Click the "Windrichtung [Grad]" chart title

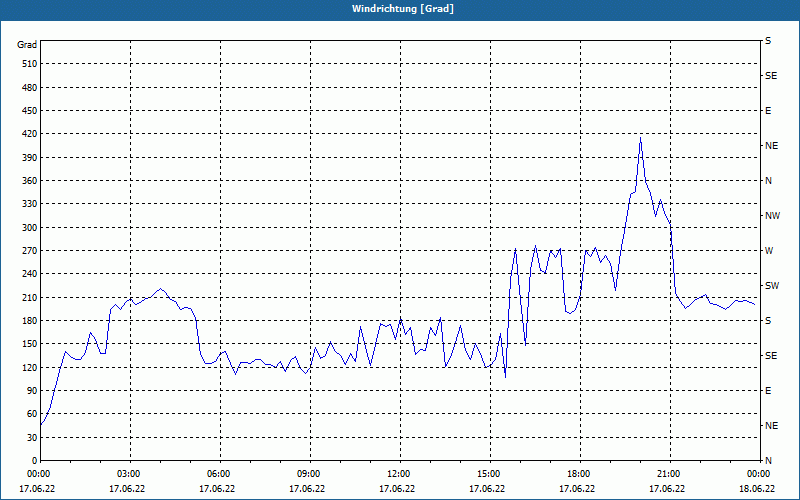click(x=399, y=9)
